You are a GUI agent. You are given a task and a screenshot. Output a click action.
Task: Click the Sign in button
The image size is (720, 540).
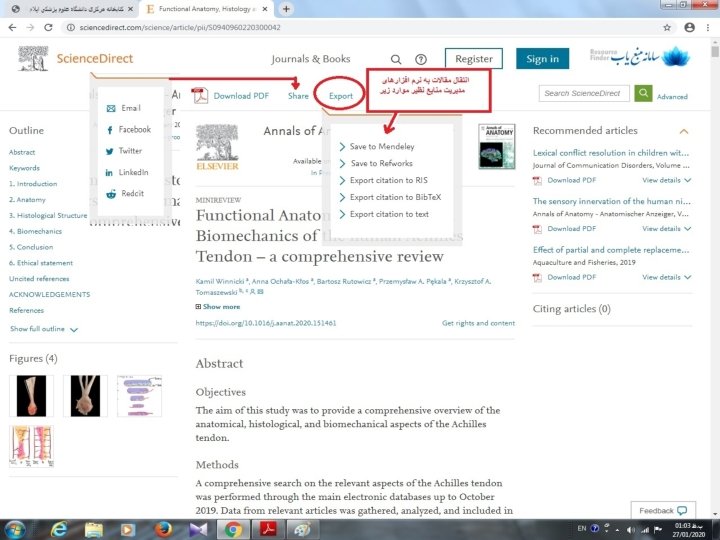(x=542, y=59)
